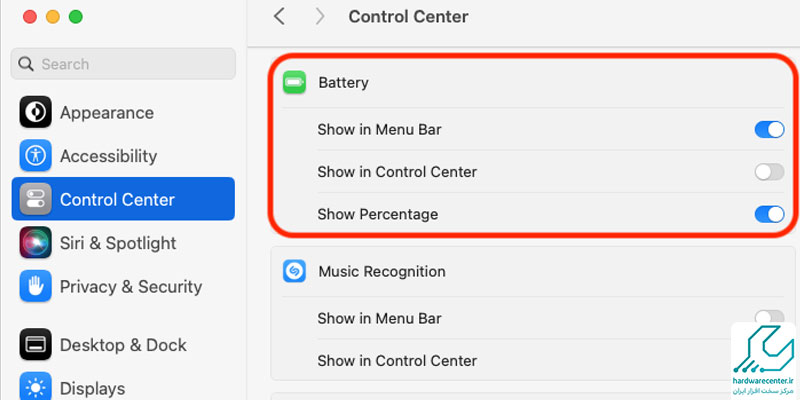The height and width of the screenshot is (400, 800).
Task: Disable Battery Show in Menu Bar toggle
Action: click(x=769, y=130)
